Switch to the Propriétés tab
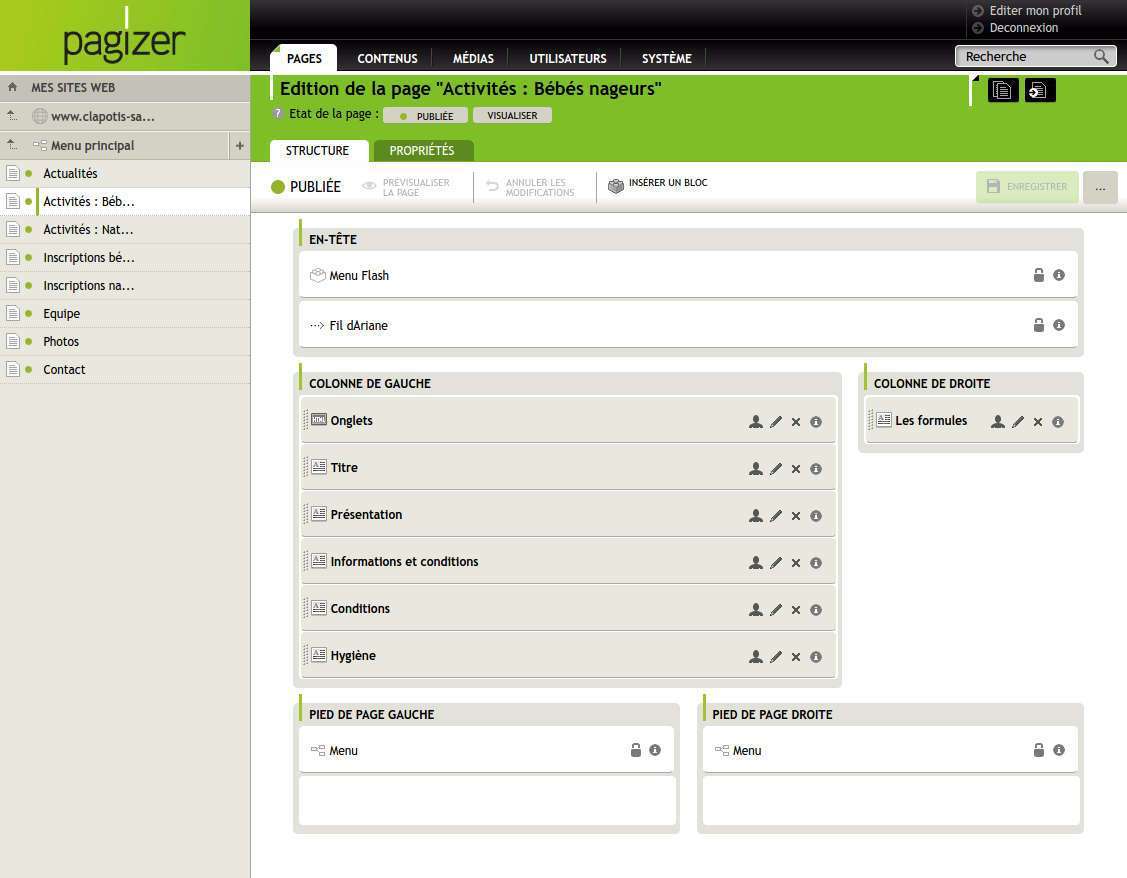Screen dimensions: 1127x878 pos(421,151)
